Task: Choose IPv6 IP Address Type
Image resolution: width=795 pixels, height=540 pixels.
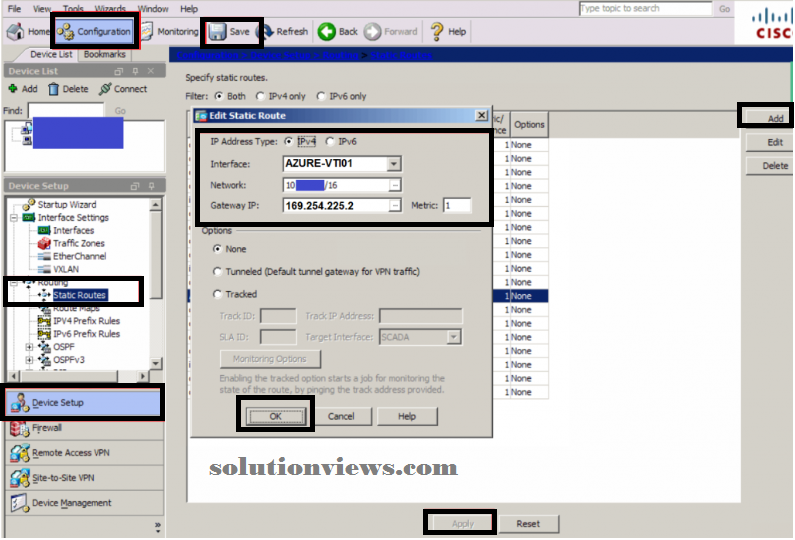Action: pos(330,141)
